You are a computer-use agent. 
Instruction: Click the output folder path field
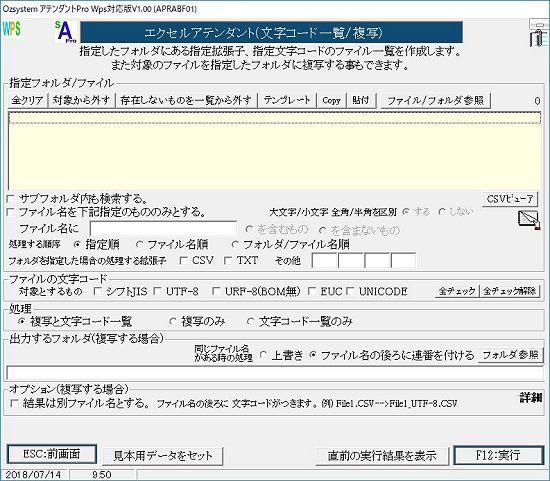point(275,373)
